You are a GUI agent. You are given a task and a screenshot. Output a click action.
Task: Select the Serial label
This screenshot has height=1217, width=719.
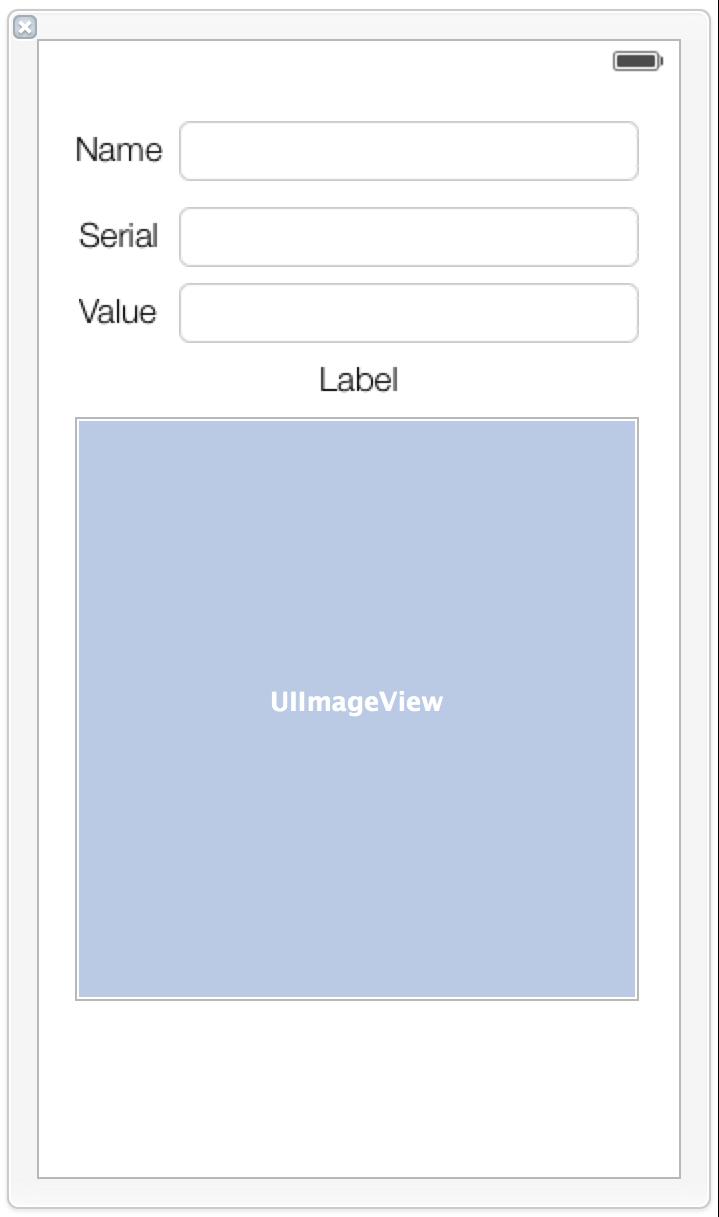(x=118, y=236)
